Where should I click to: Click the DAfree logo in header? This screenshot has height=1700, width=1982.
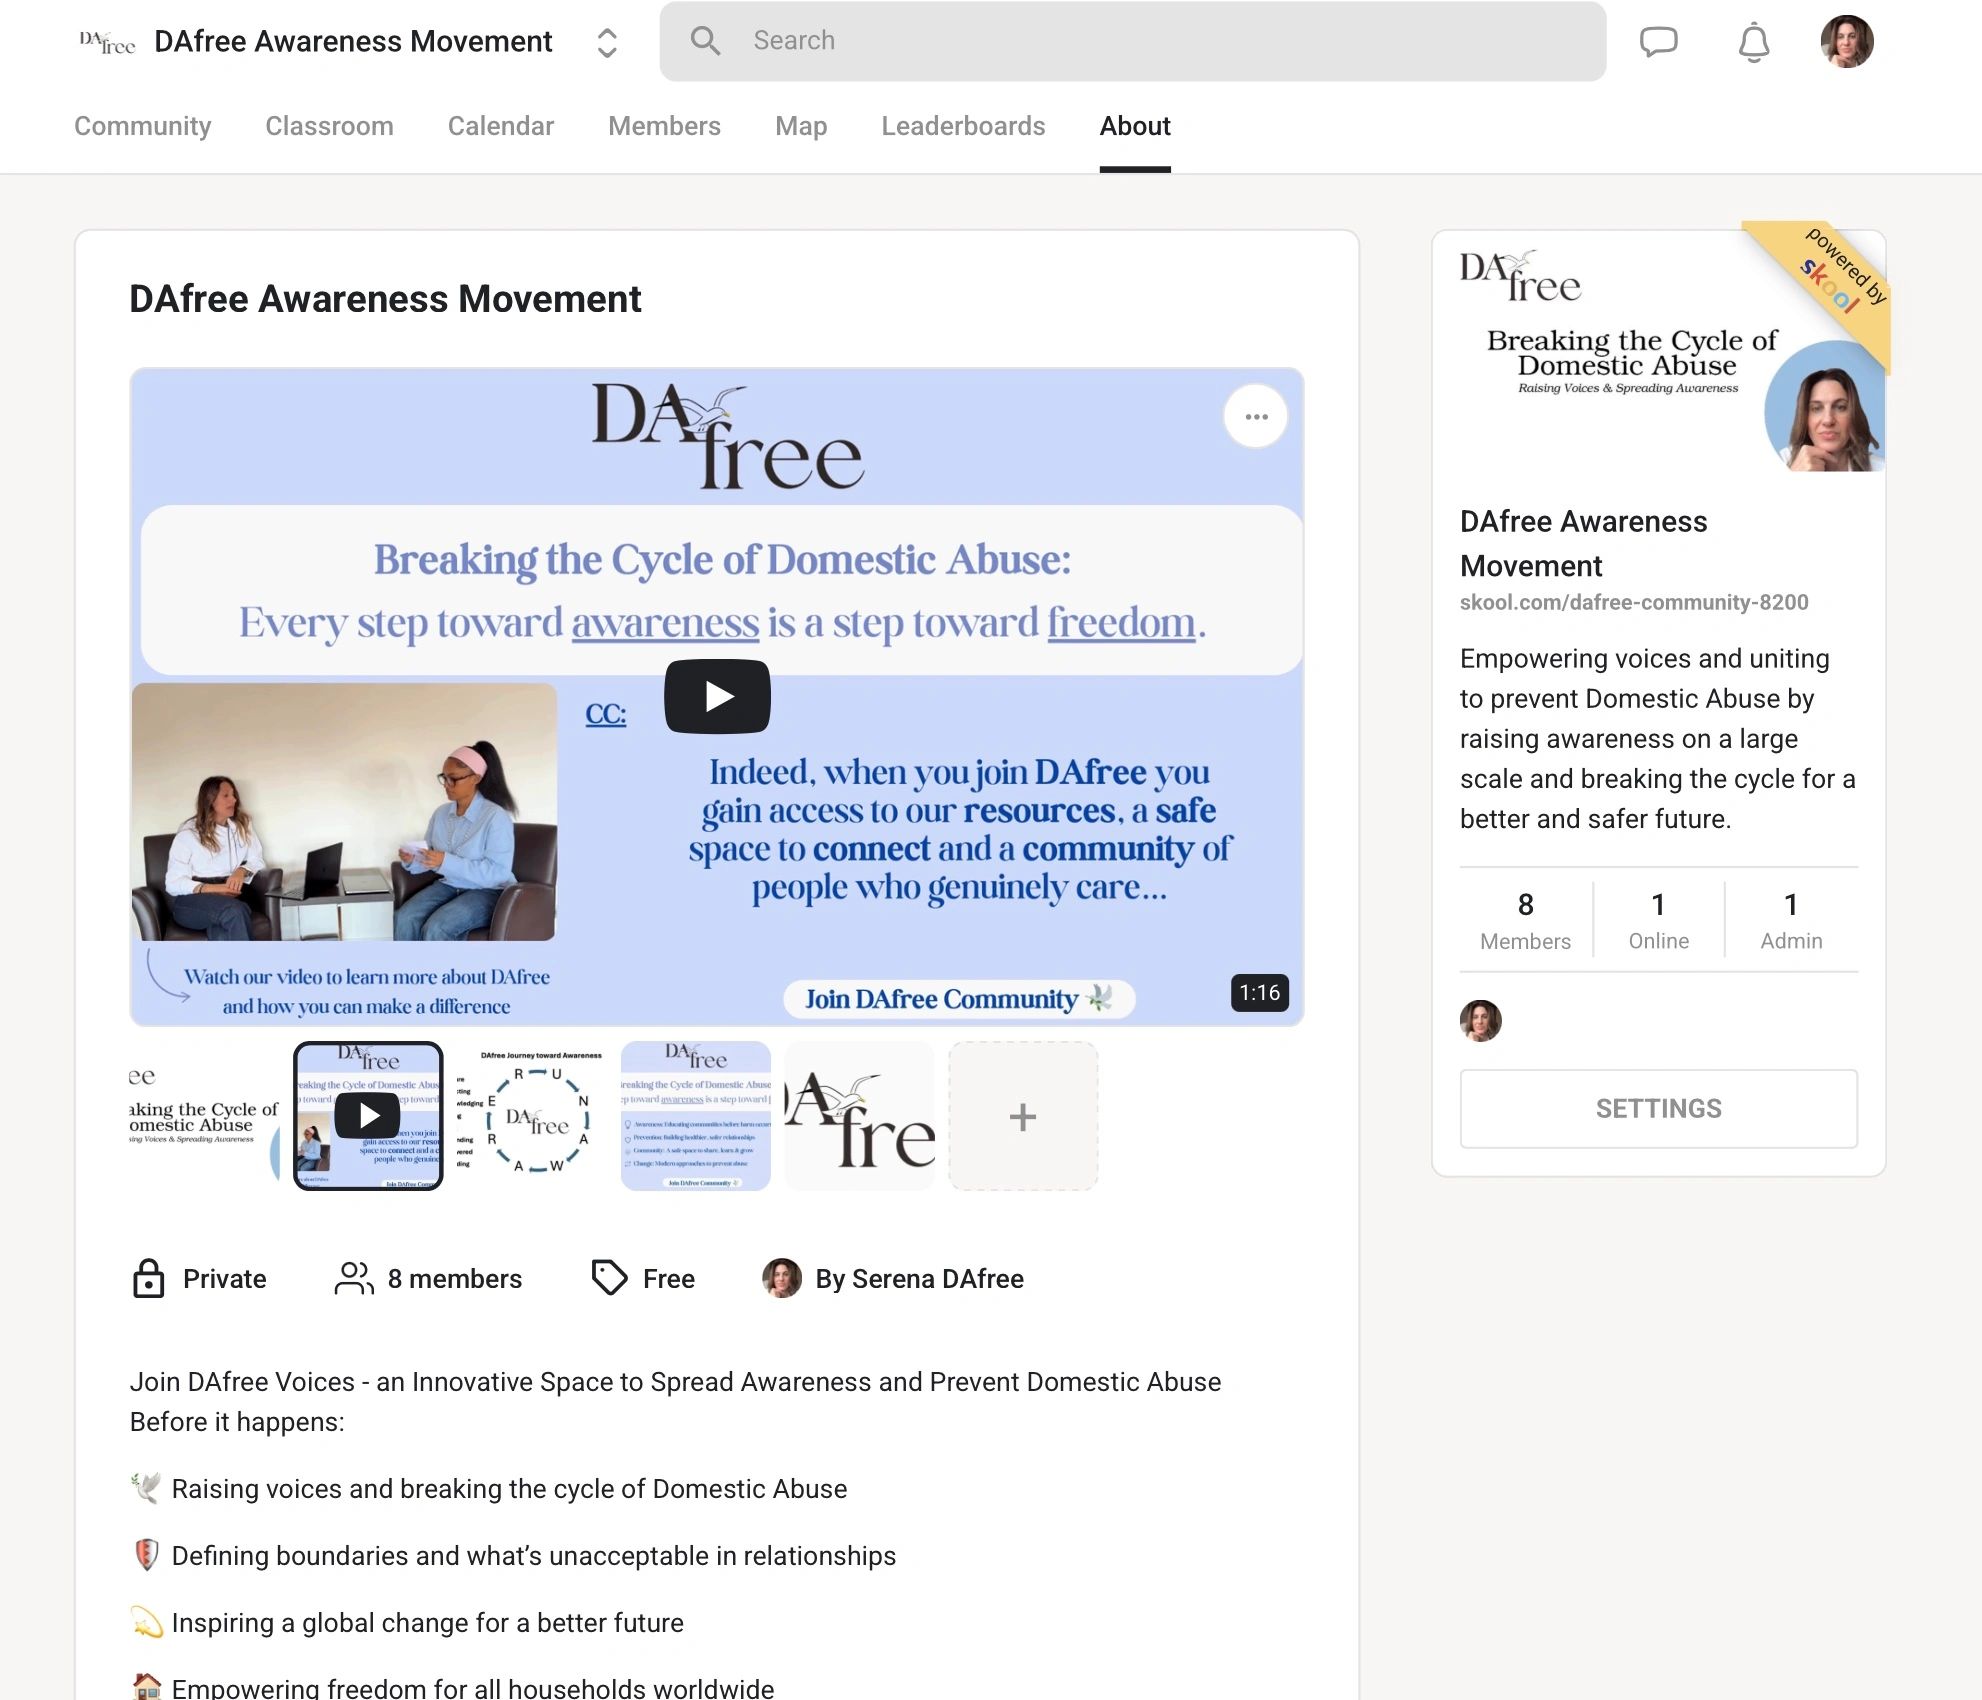(107, 42)
